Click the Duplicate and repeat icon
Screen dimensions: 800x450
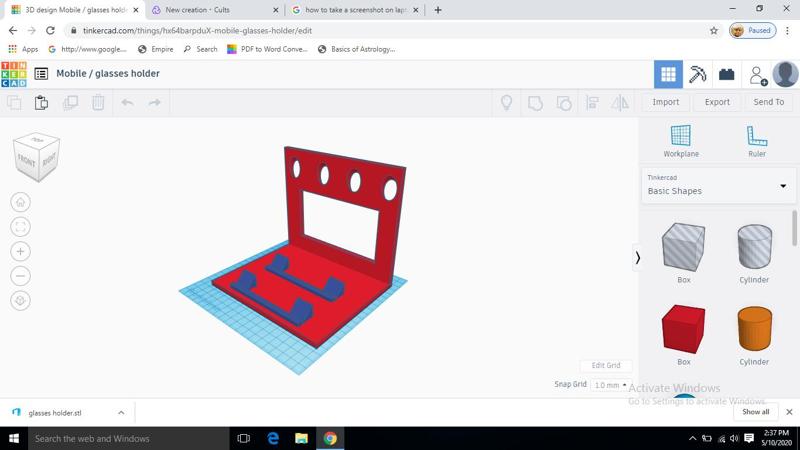70,103
